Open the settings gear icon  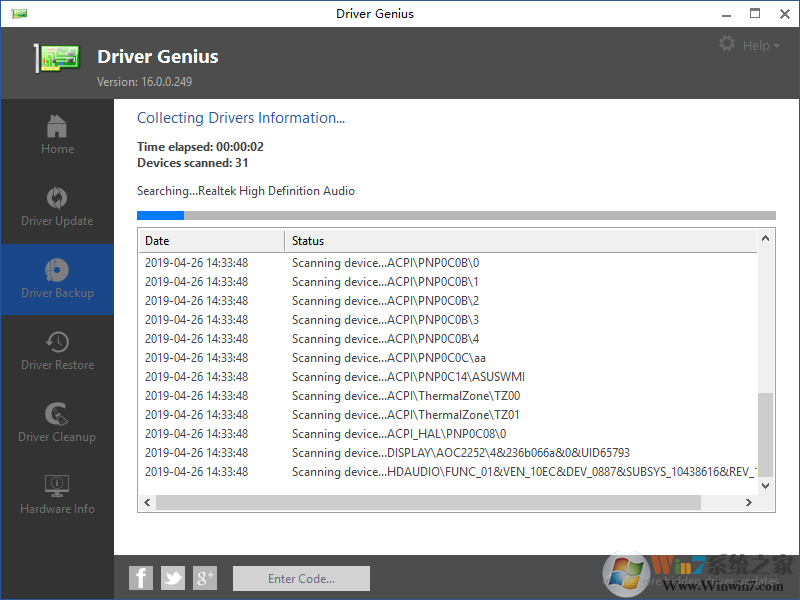(x=727, y=44)
